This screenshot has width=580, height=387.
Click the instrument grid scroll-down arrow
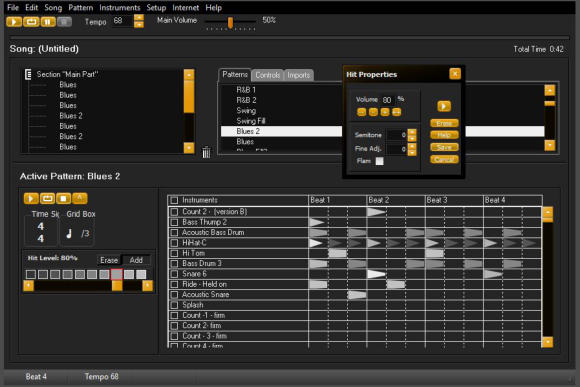coord(547,341)
